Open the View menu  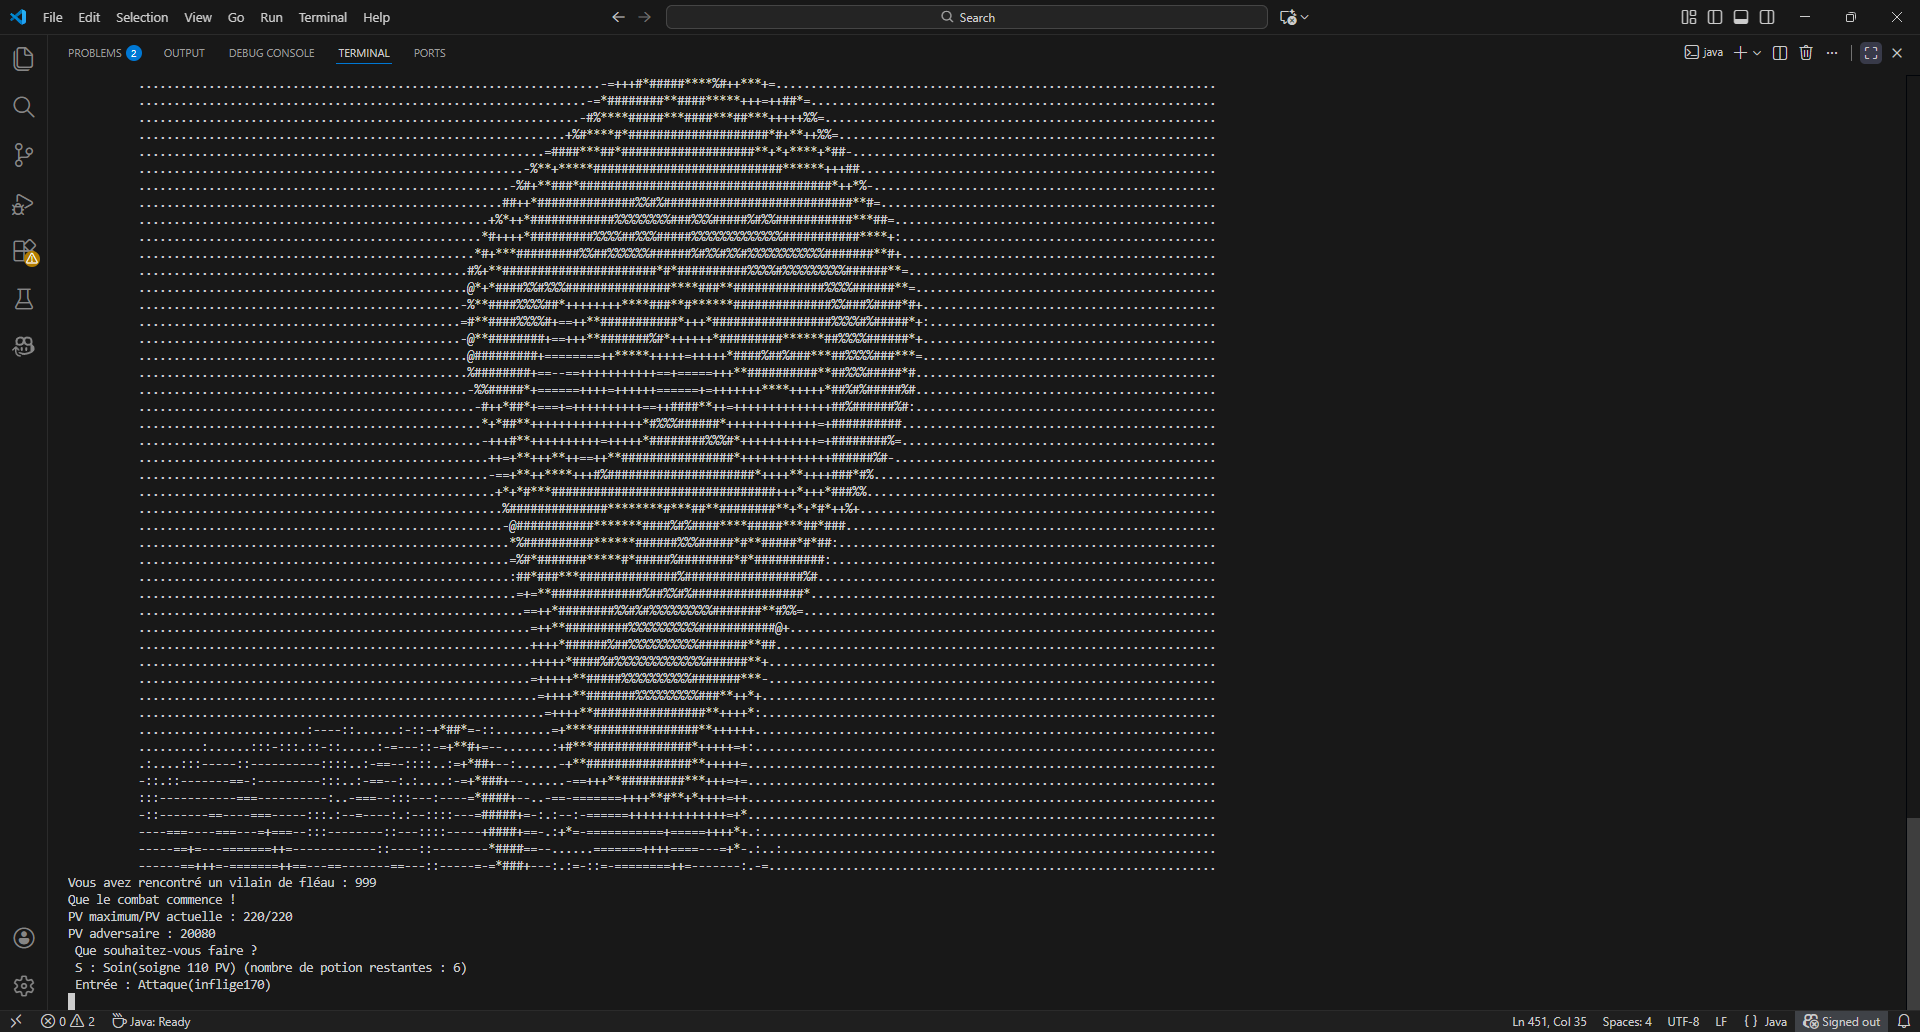coord(198,17)
